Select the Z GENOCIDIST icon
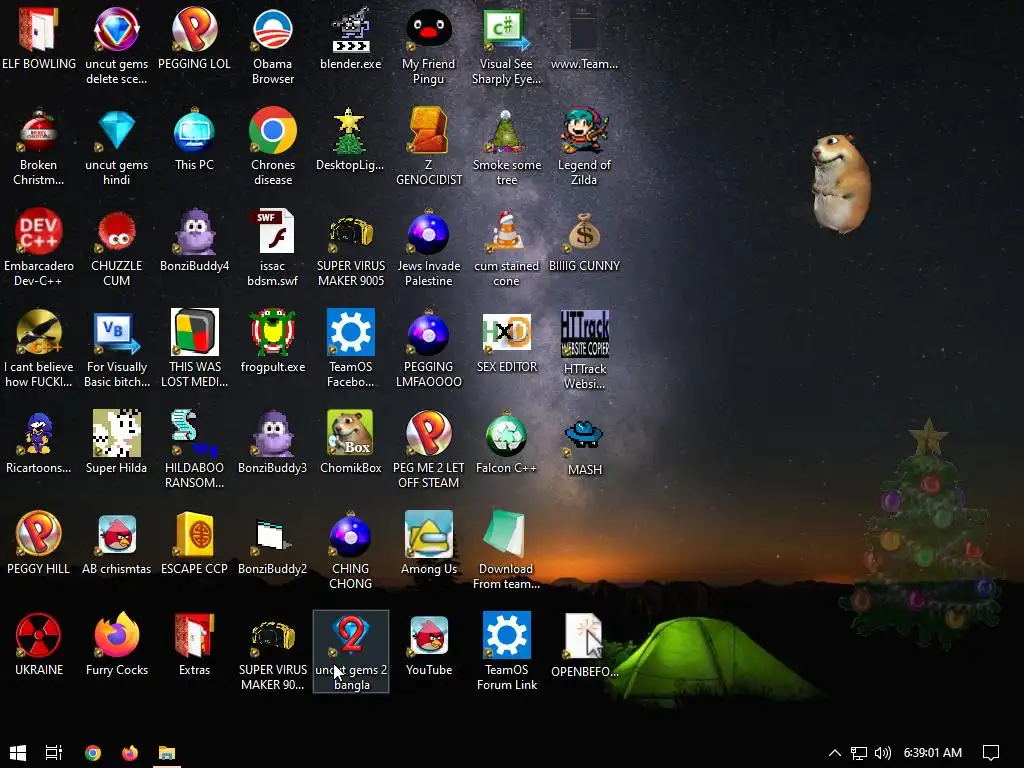1024x768 pixels. pyautogui.click(x=428, y=131)
